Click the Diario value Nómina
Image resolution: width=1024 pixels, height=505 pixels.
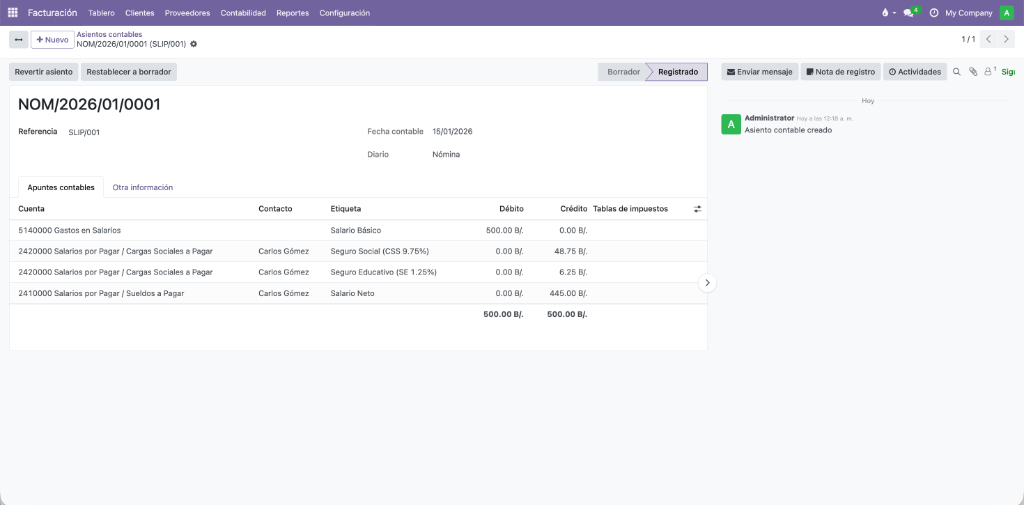point(446,155)
